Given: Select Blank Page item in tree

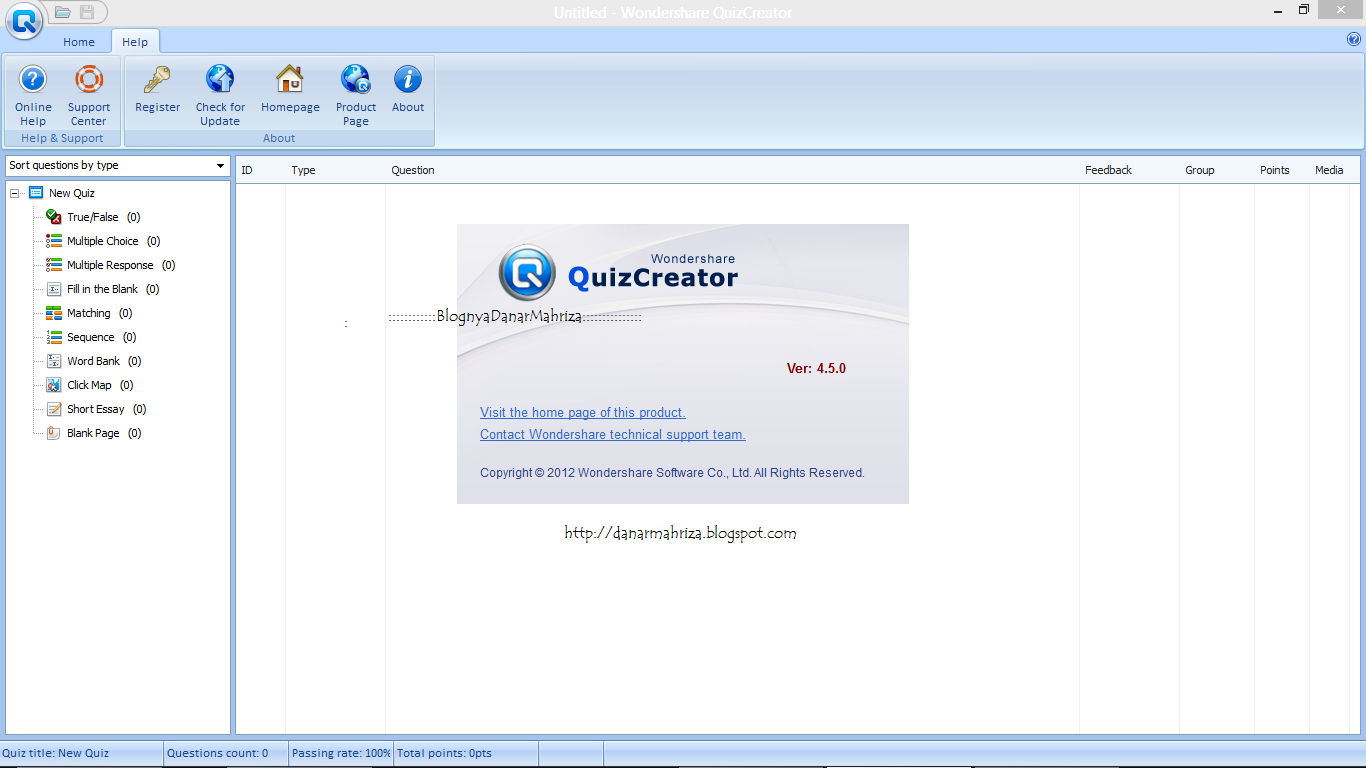Looking at the screenshot, I should pos(93,433).
